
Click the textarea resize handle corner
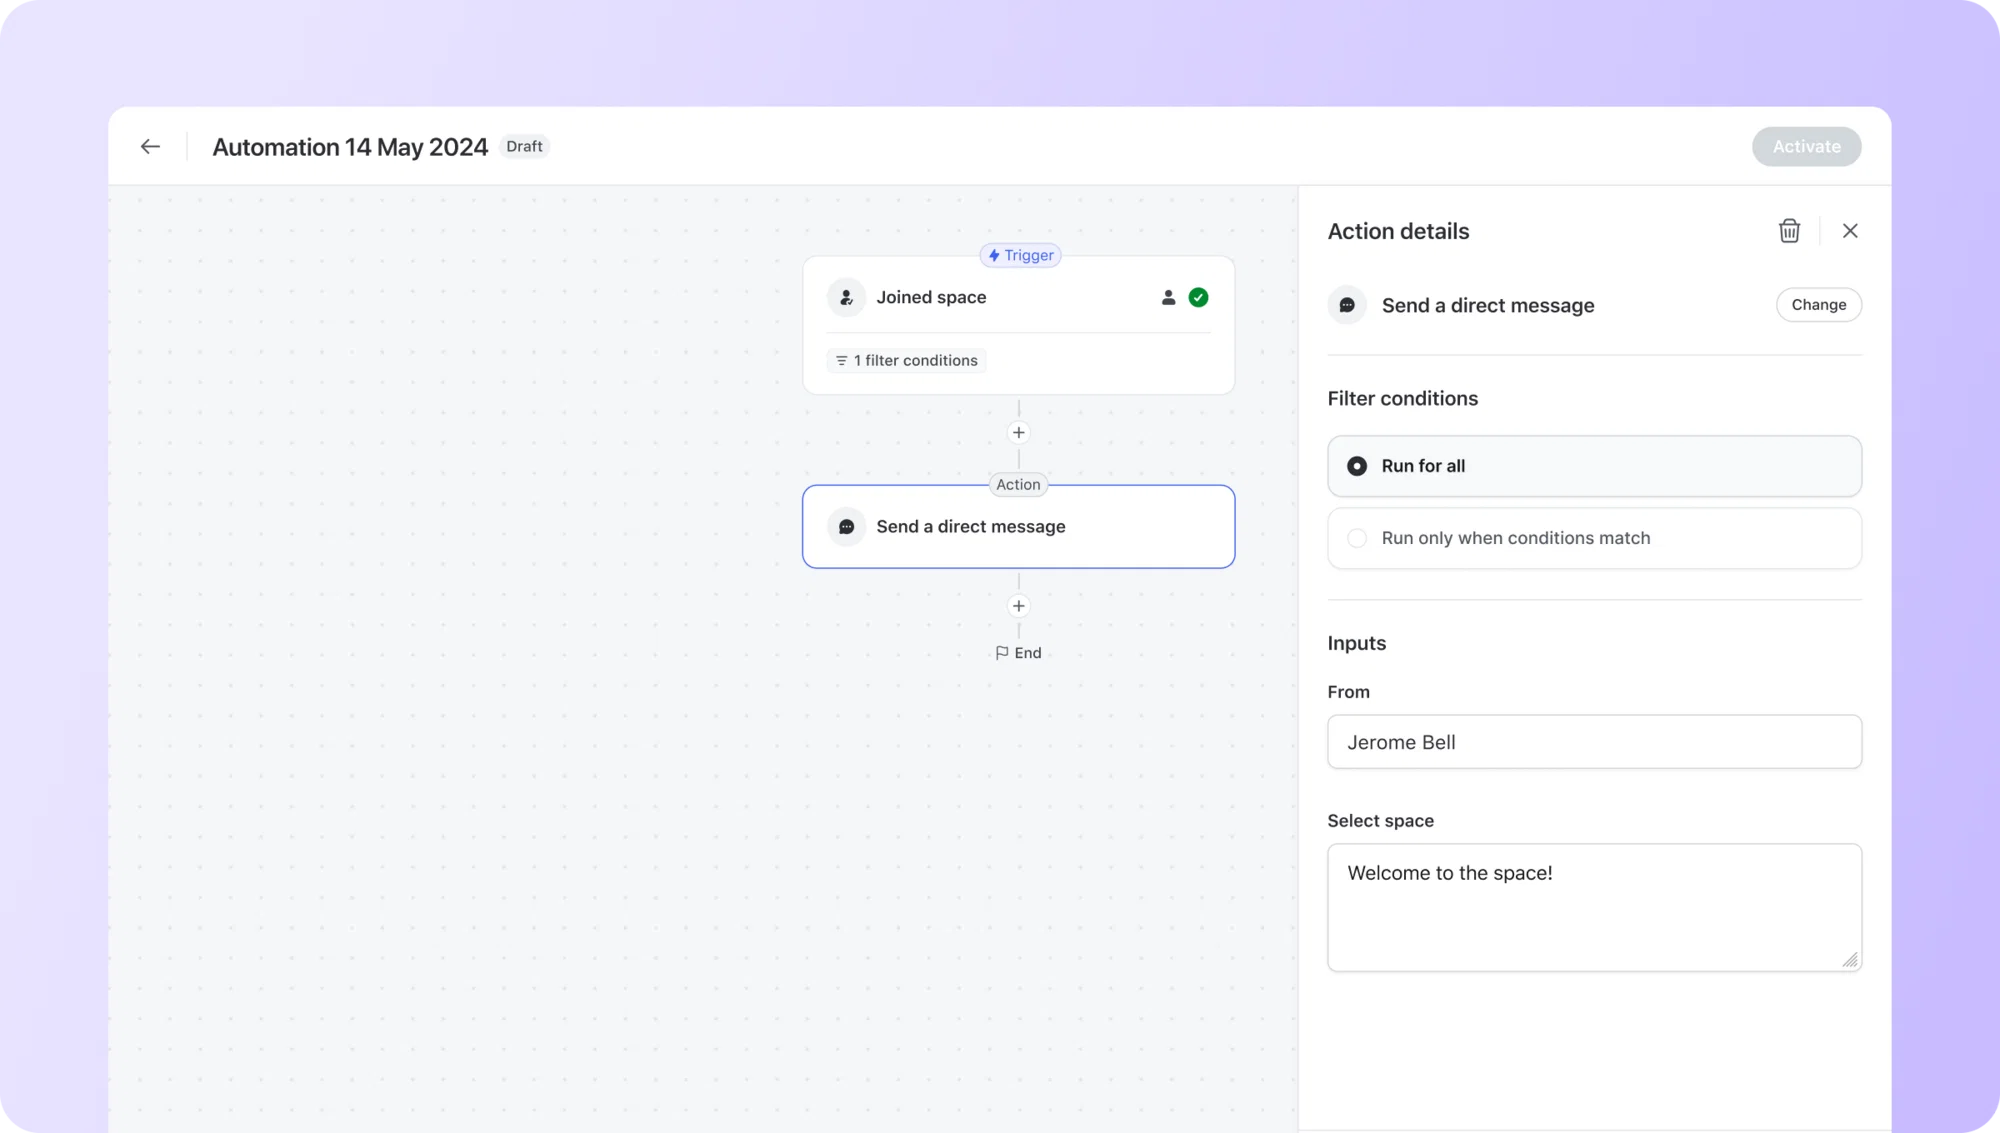tap(1850, 960)
